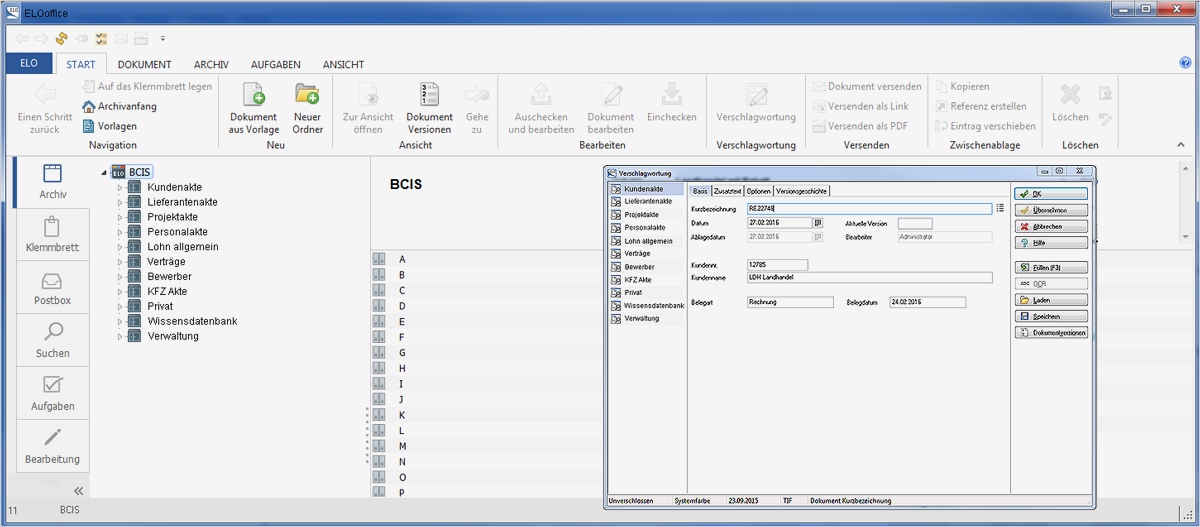Collapse the BCIS root archive node
Image resolution: width=1200 pixels, height=527 pixels.
(104, 172)
